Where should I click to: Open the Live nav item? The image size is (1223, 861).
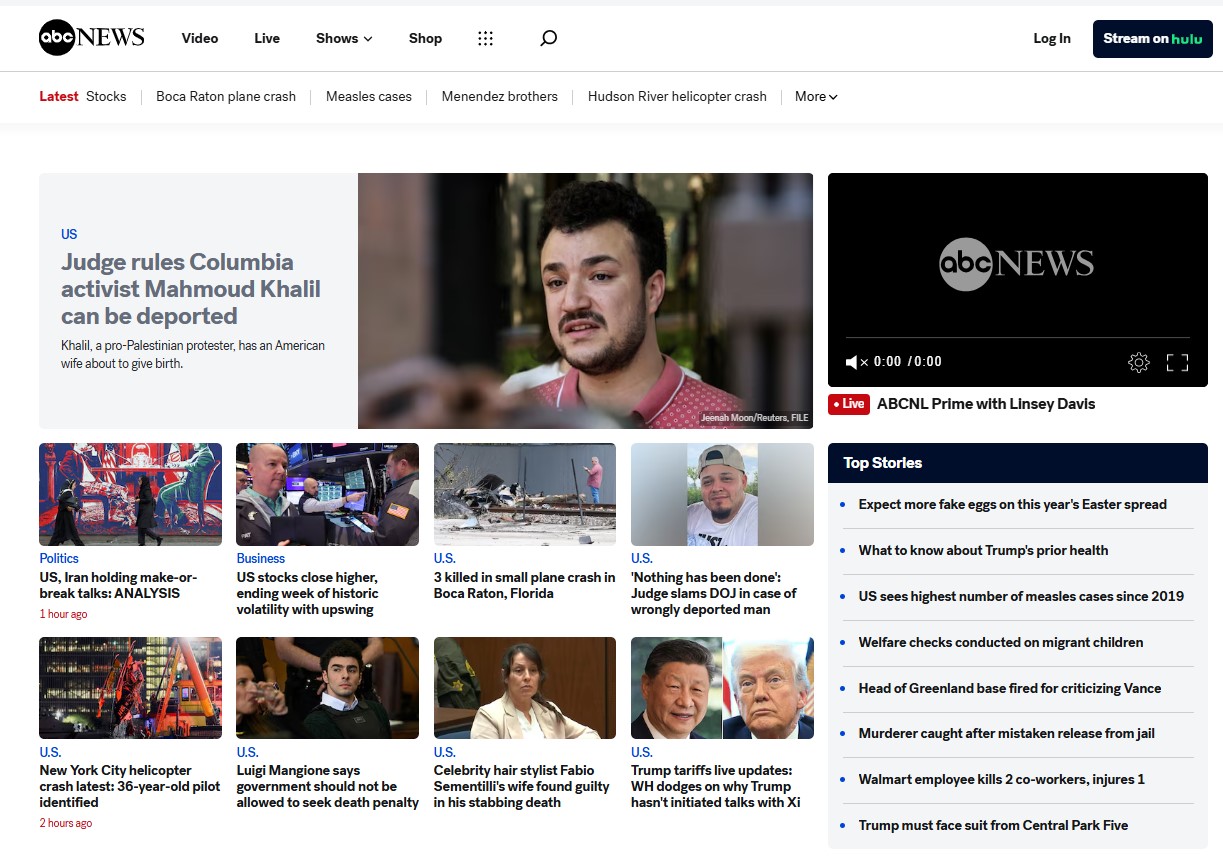[267, 38]
